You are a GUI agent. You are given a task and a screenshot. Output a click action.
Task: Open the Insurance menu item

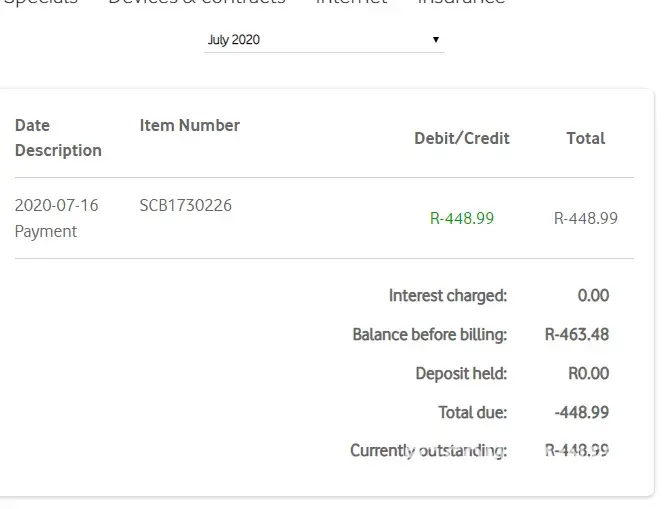[461, 3]
